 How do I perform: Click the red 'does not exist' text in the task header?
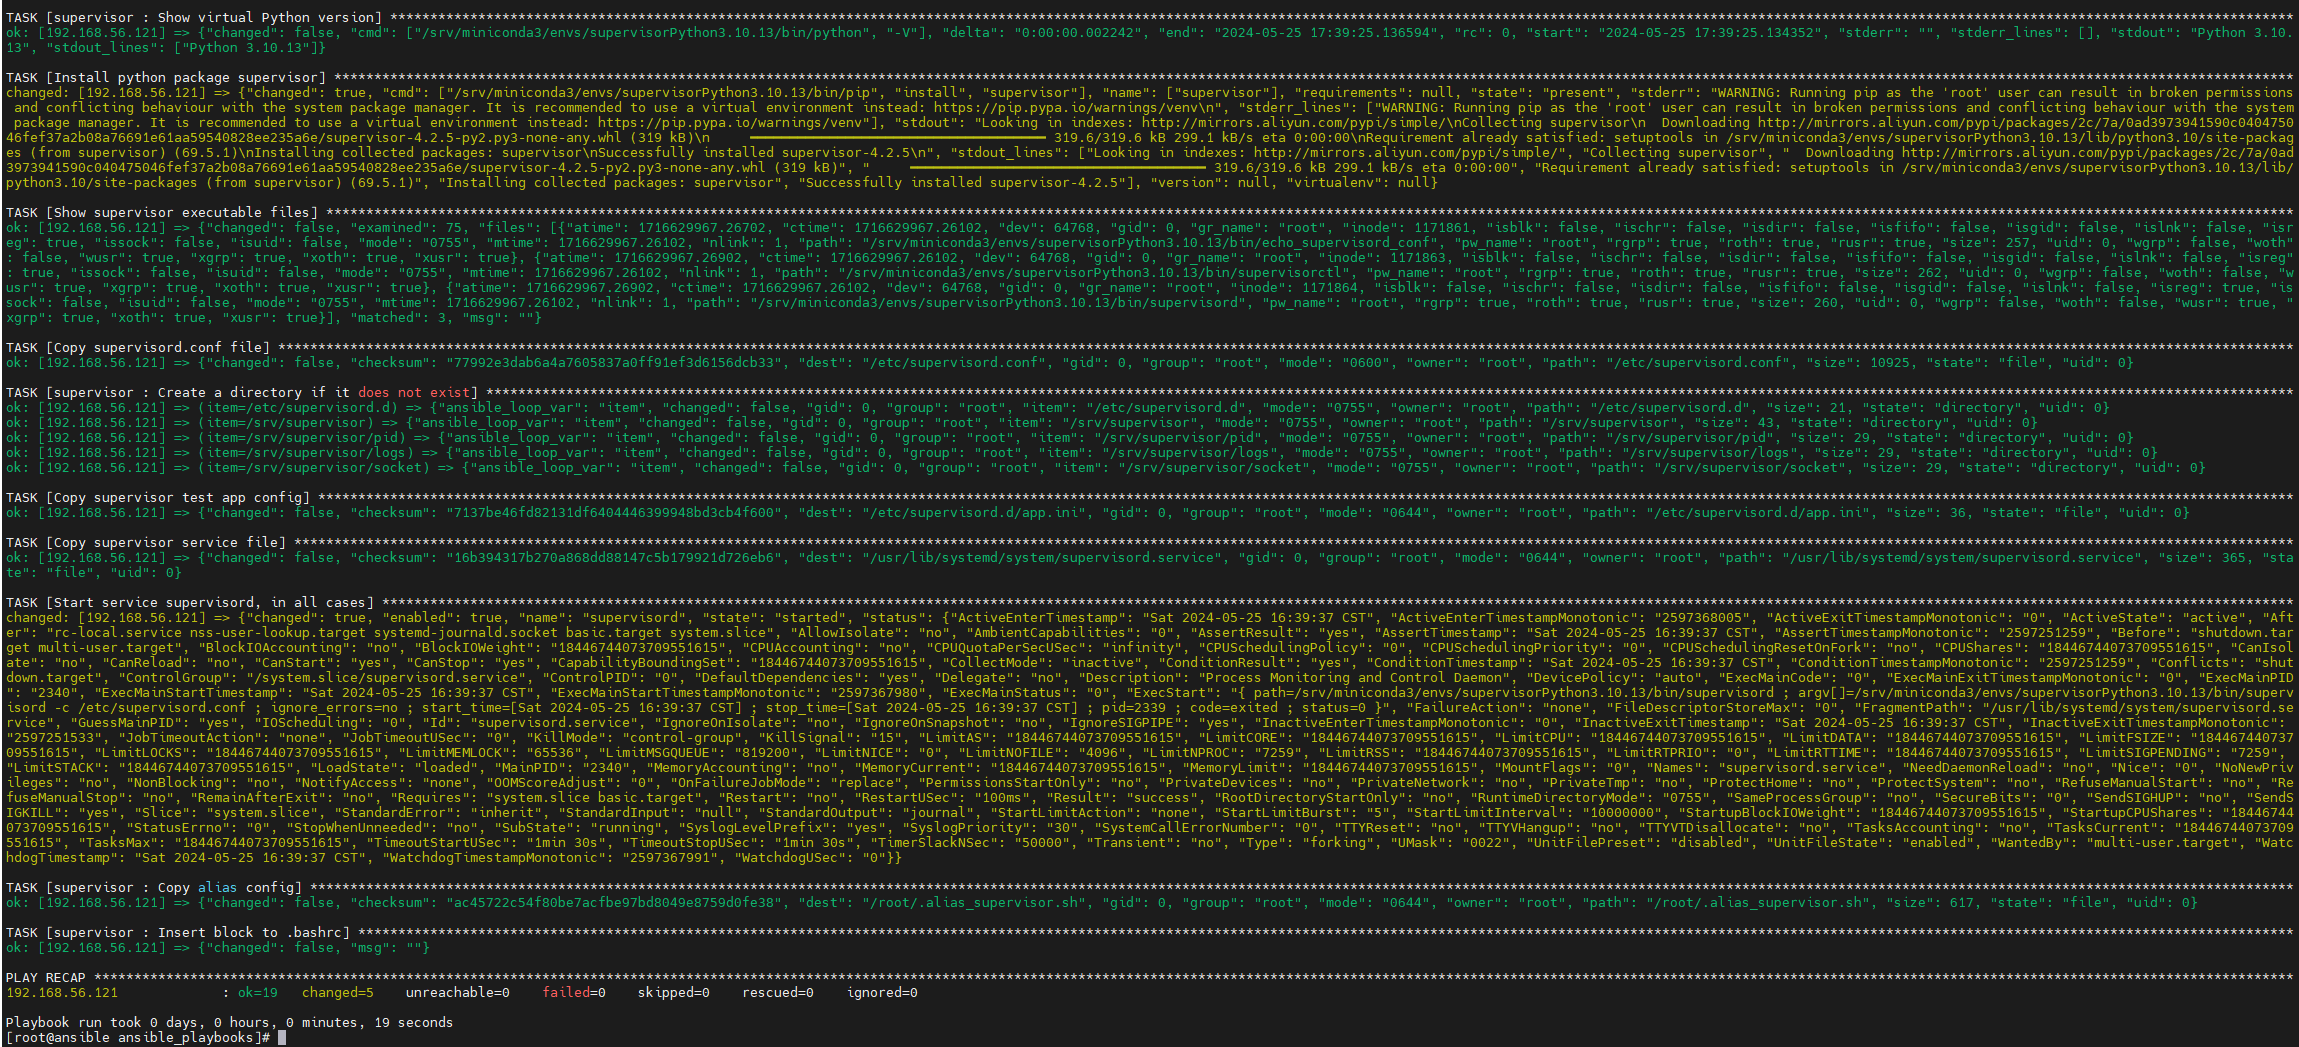pyautogui.click(x=414, y=392)
